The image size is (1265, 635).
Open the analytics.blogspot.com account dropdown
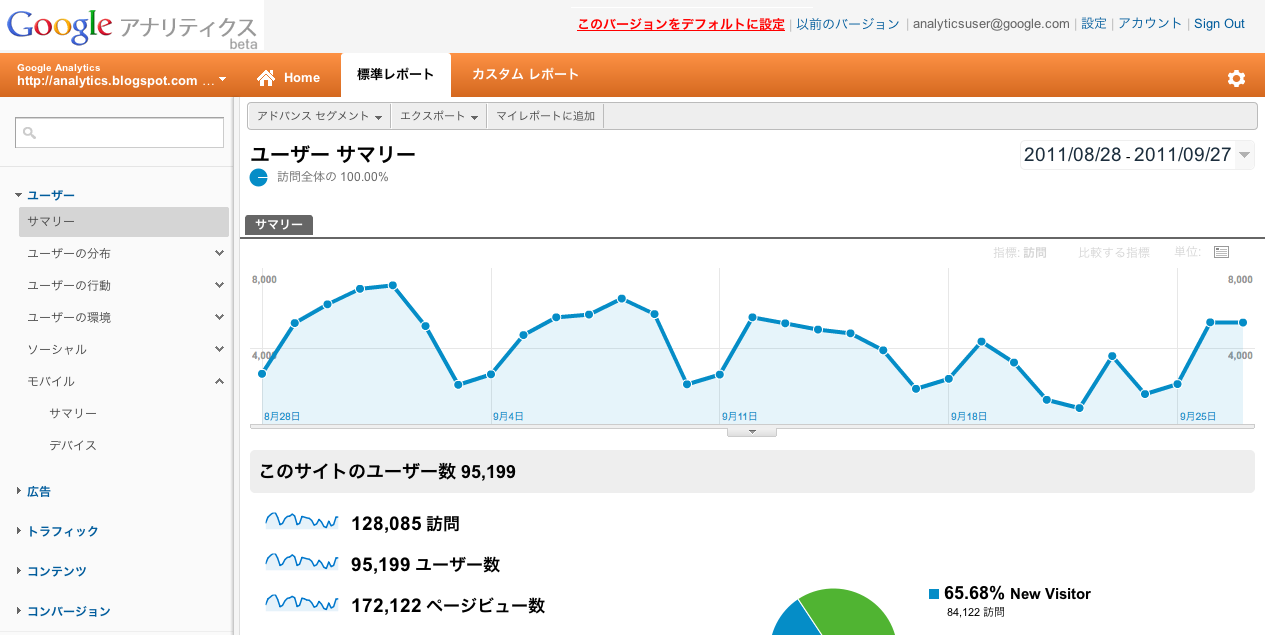coord(222,80)
